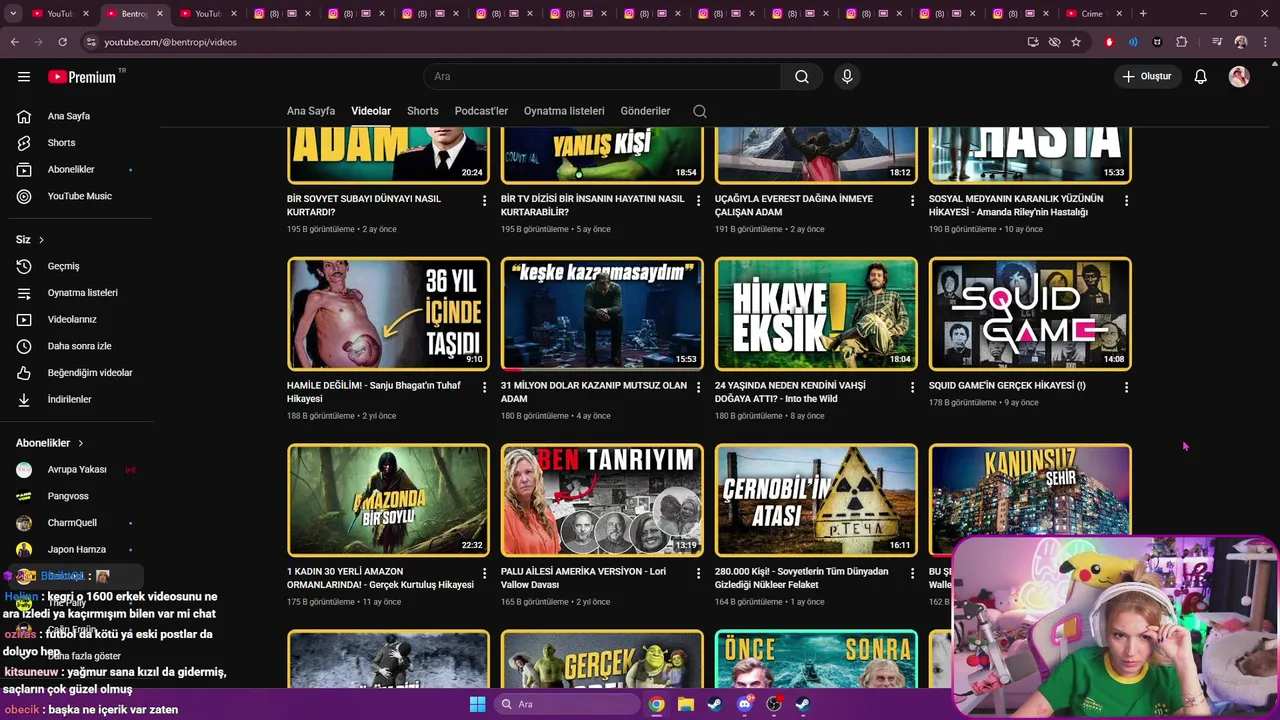
Task: Expand the Siz section chevron
Action: tap(41, 240)
